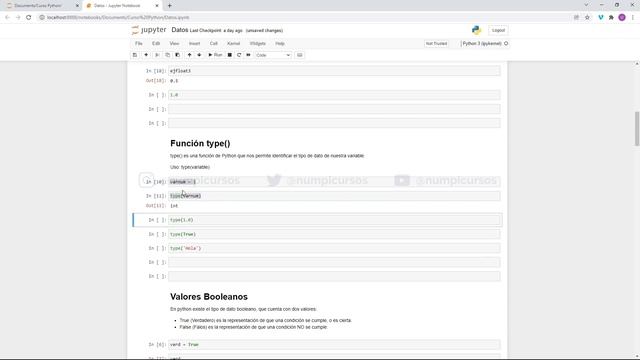Open the Cell menu
This screenshot has width=640, height=360.
(213, 43)
